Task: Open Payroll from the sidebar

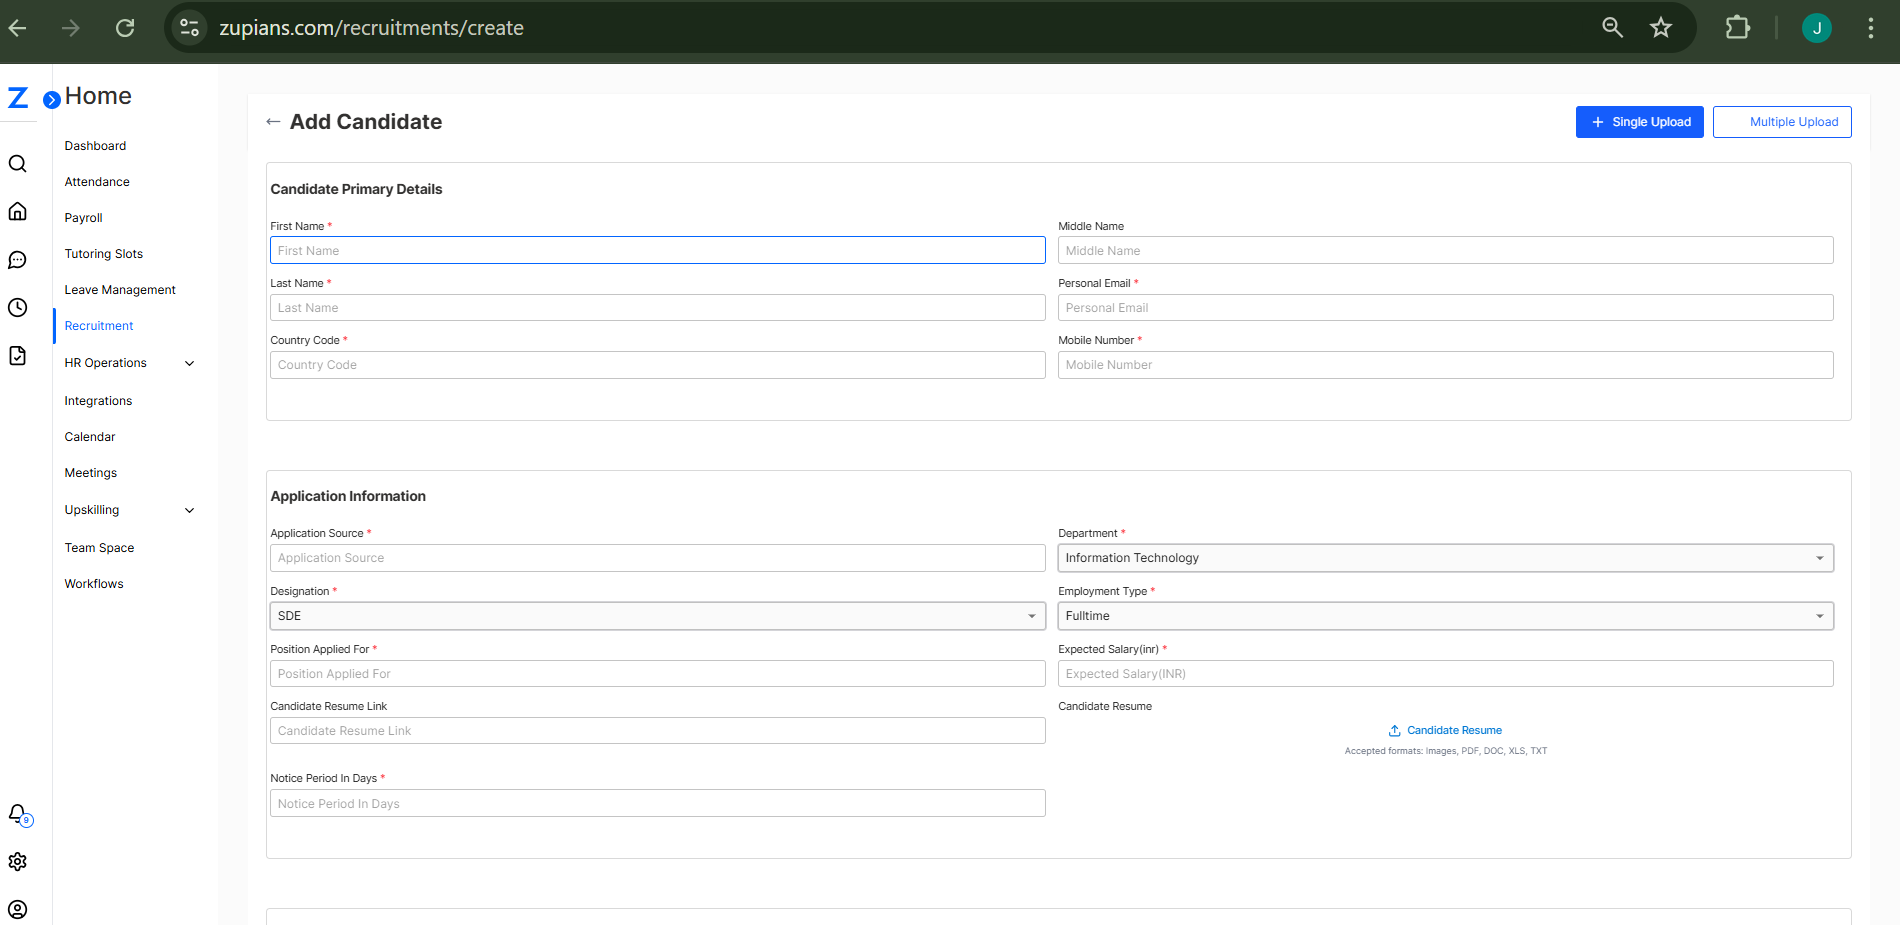Action: (x=84, y=218)
